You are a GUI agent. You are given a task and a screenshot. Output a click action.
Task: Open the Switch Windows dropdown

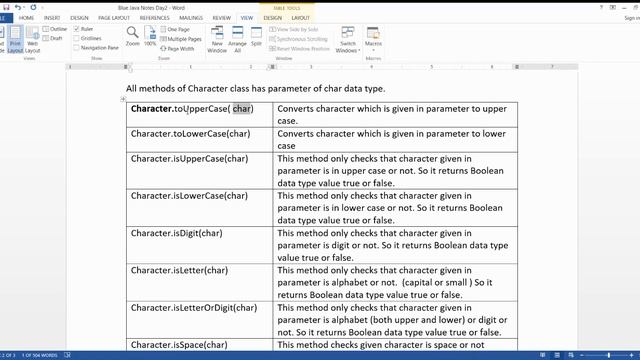click(x=348, y=39)
